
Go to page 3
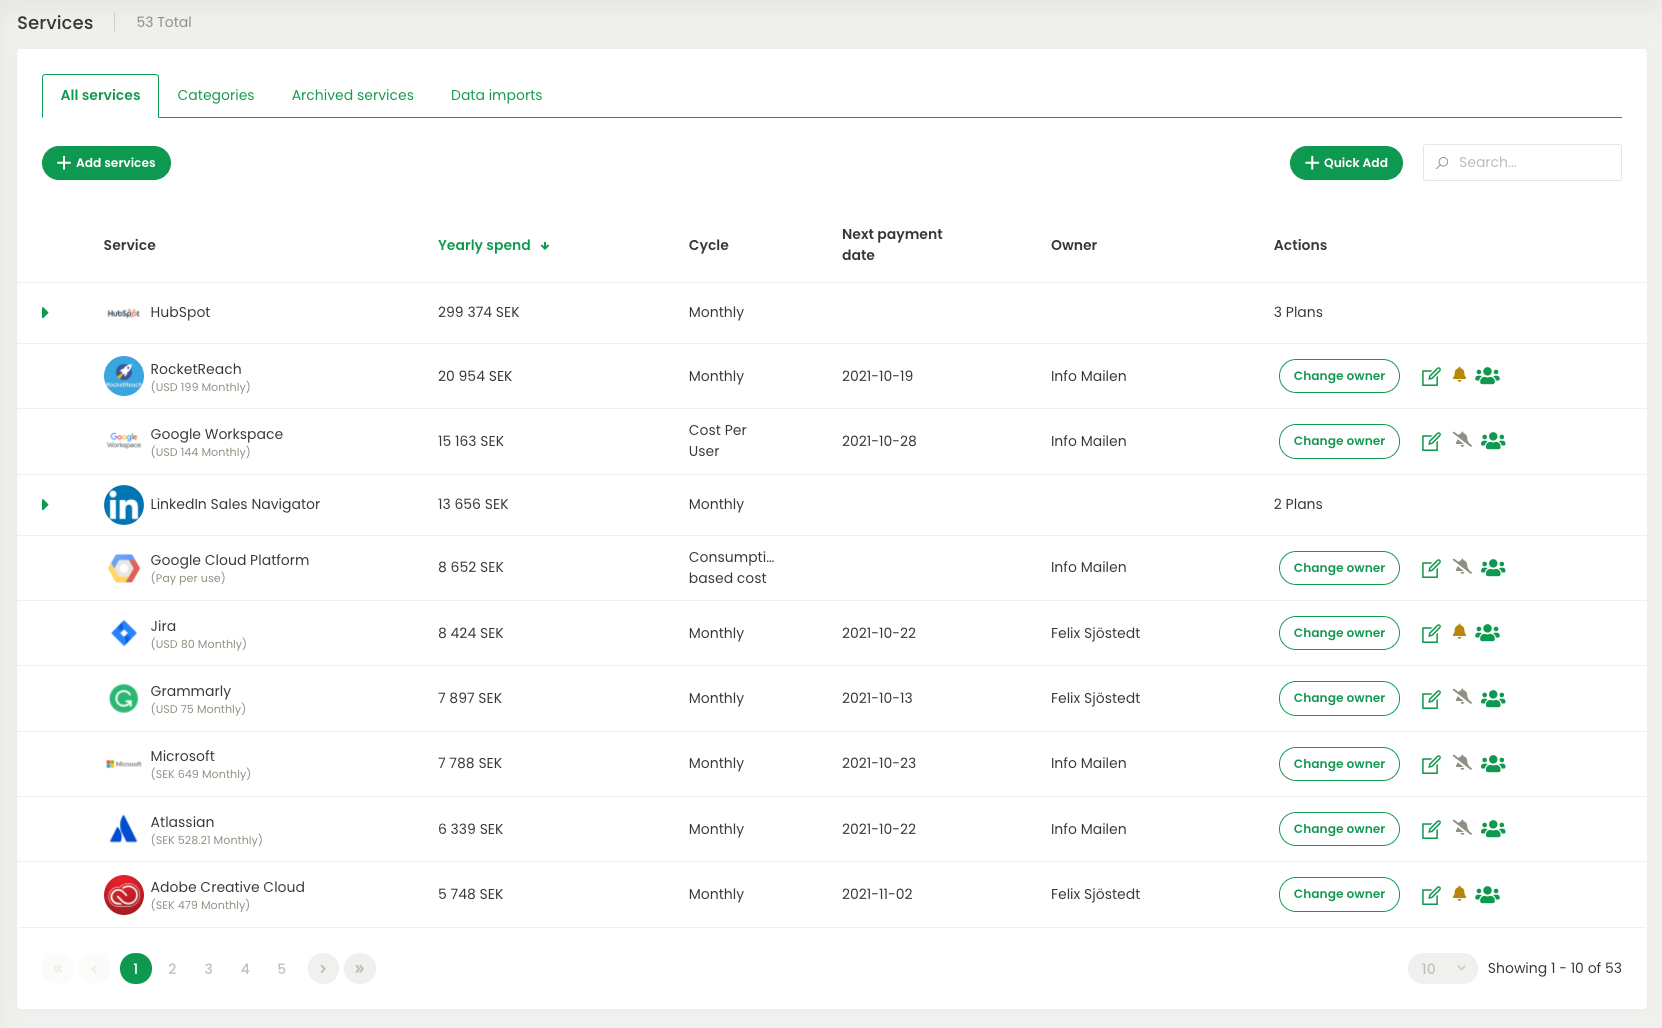[208, 969]
